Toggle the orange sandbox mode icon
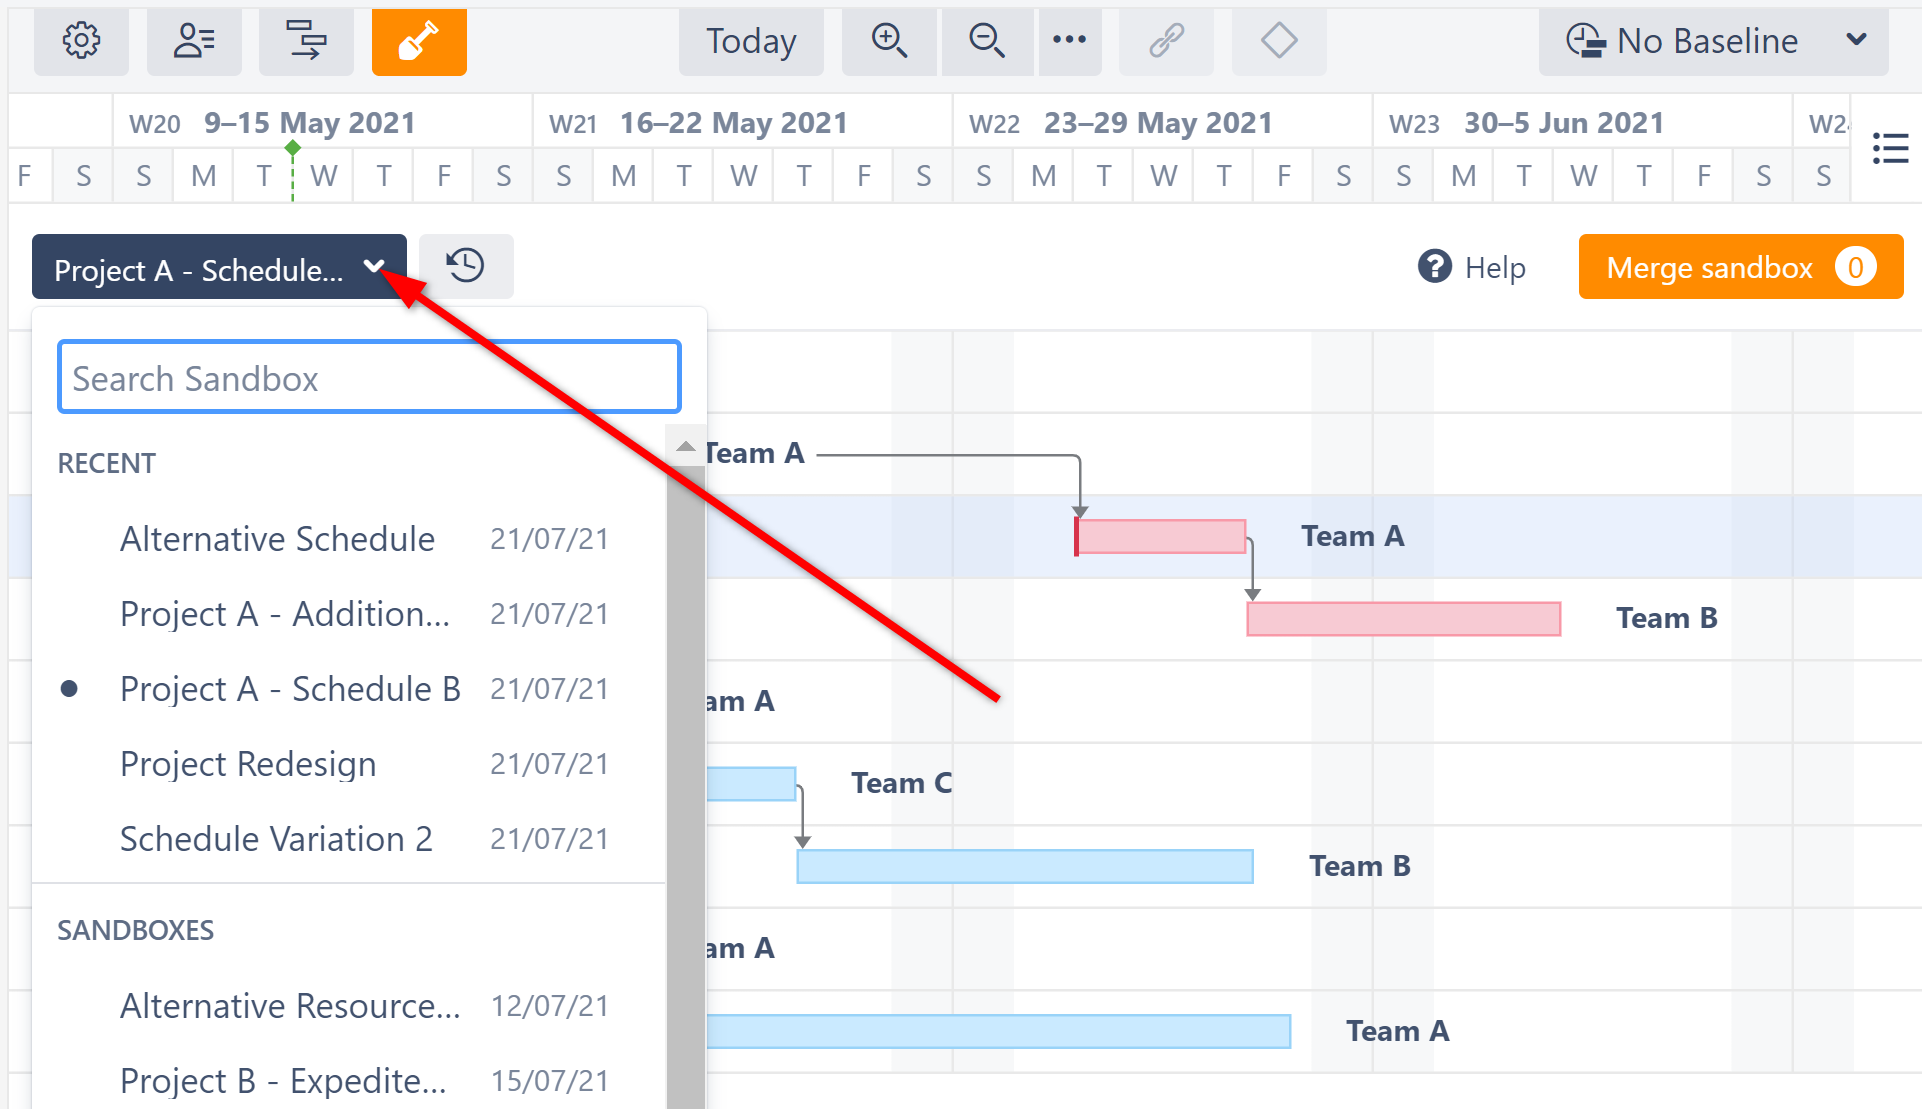1922x1109 pixels. pyautogui.click(x=419, y=41)
